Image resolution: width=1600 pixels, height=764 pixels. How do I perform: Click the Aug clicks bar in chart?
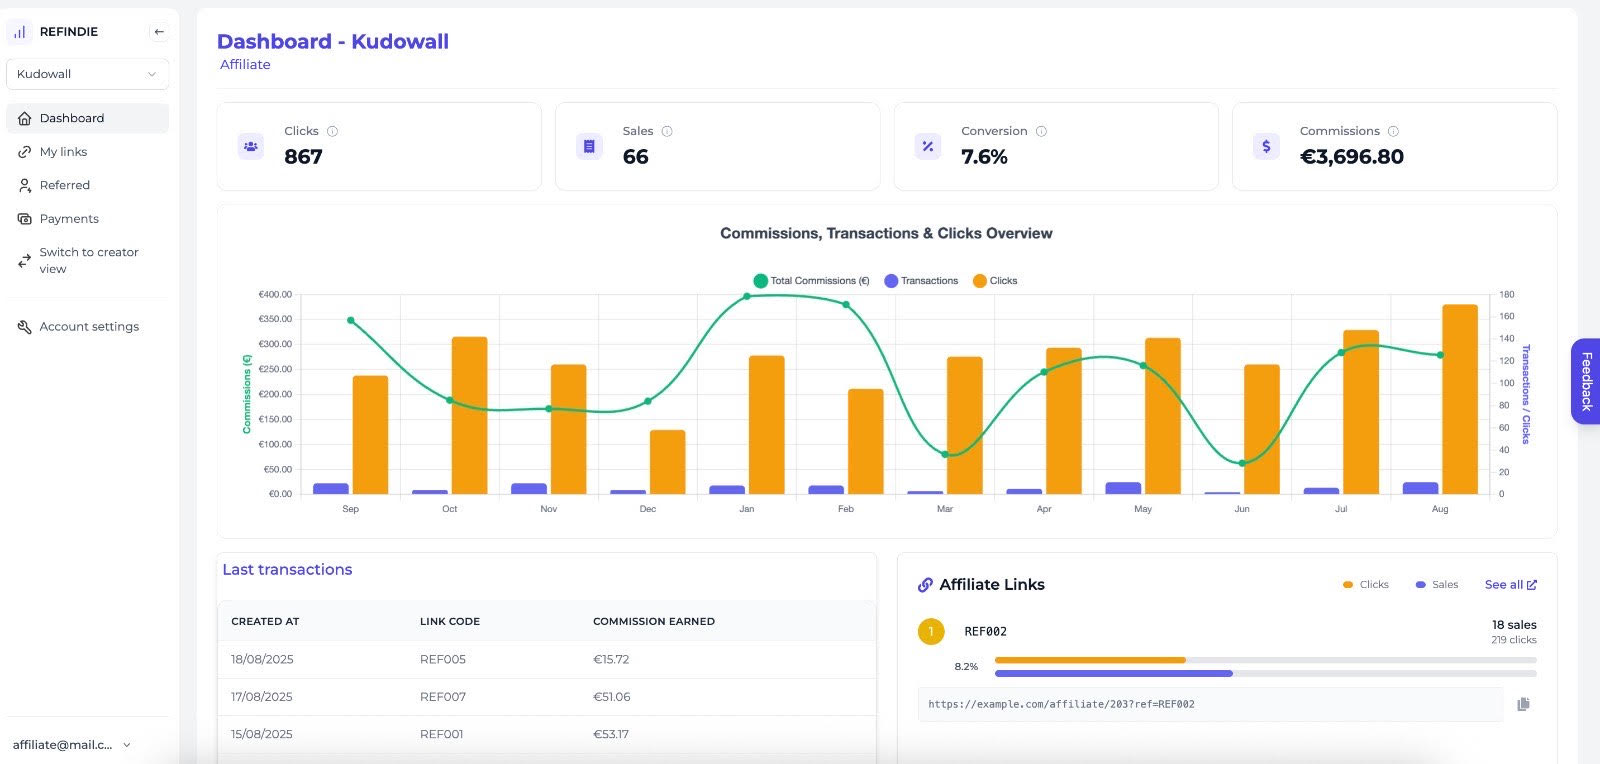1460,399
